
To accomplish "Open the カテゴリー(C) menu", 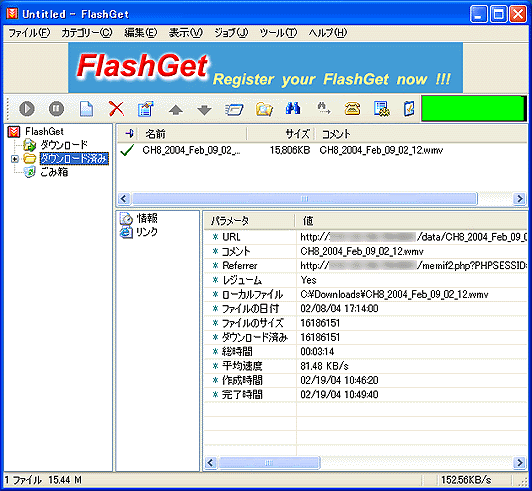I will click(87, 33).
